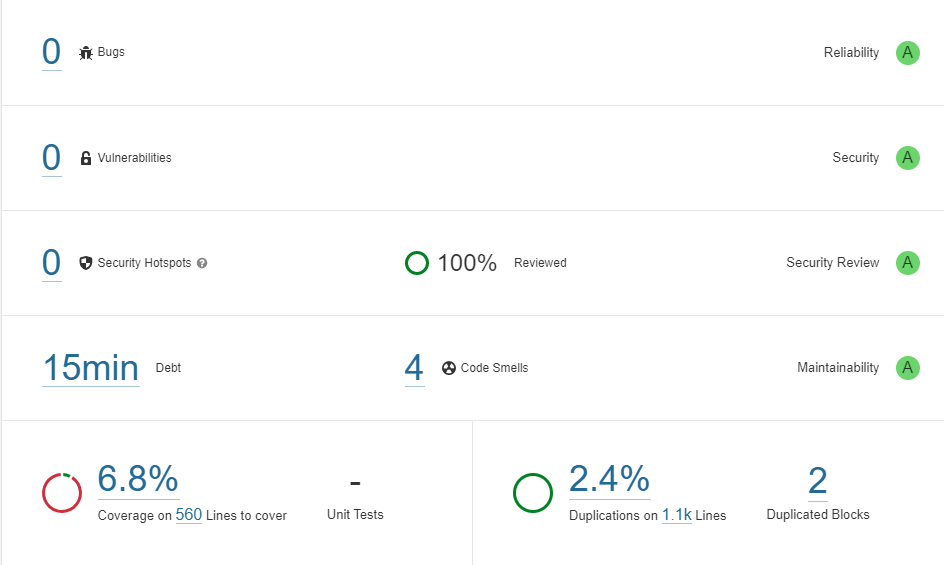
Task: Click the Reliability A rating badge
Action: point(908,53)
